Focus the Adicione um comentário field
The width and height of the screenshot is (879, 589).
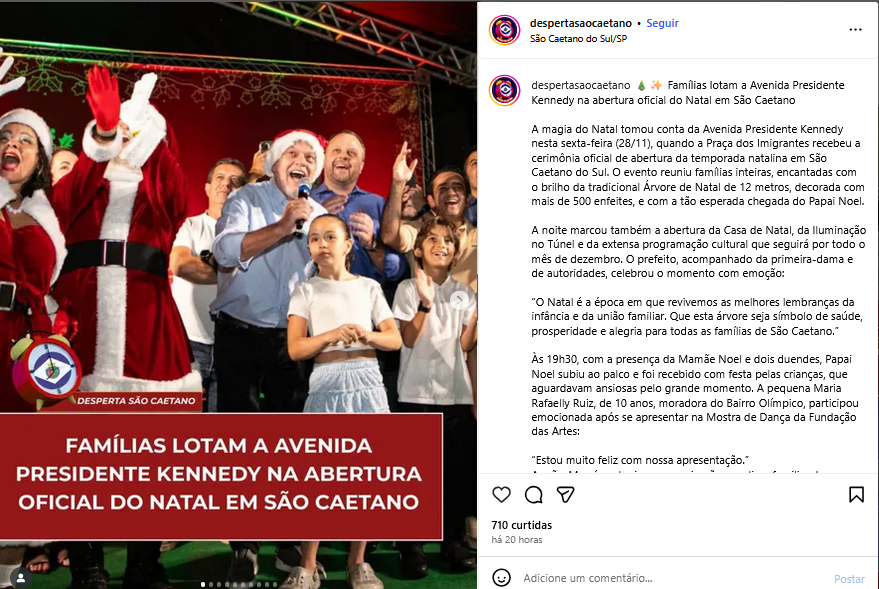coord(673,578)
